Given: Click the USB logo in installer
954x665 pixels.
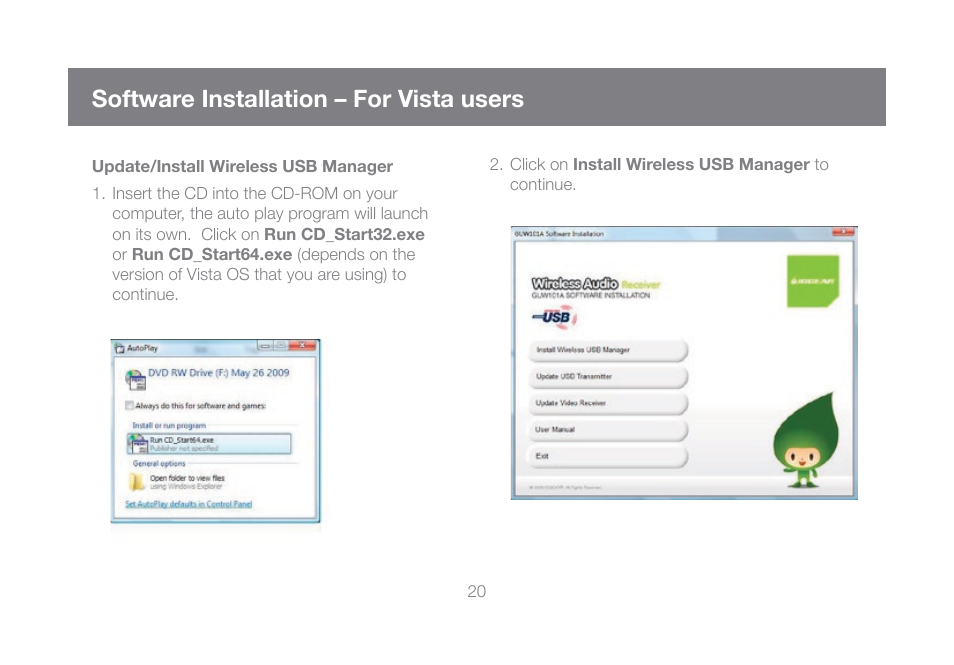Looking at the screenshot, I should tap(554, 317).
